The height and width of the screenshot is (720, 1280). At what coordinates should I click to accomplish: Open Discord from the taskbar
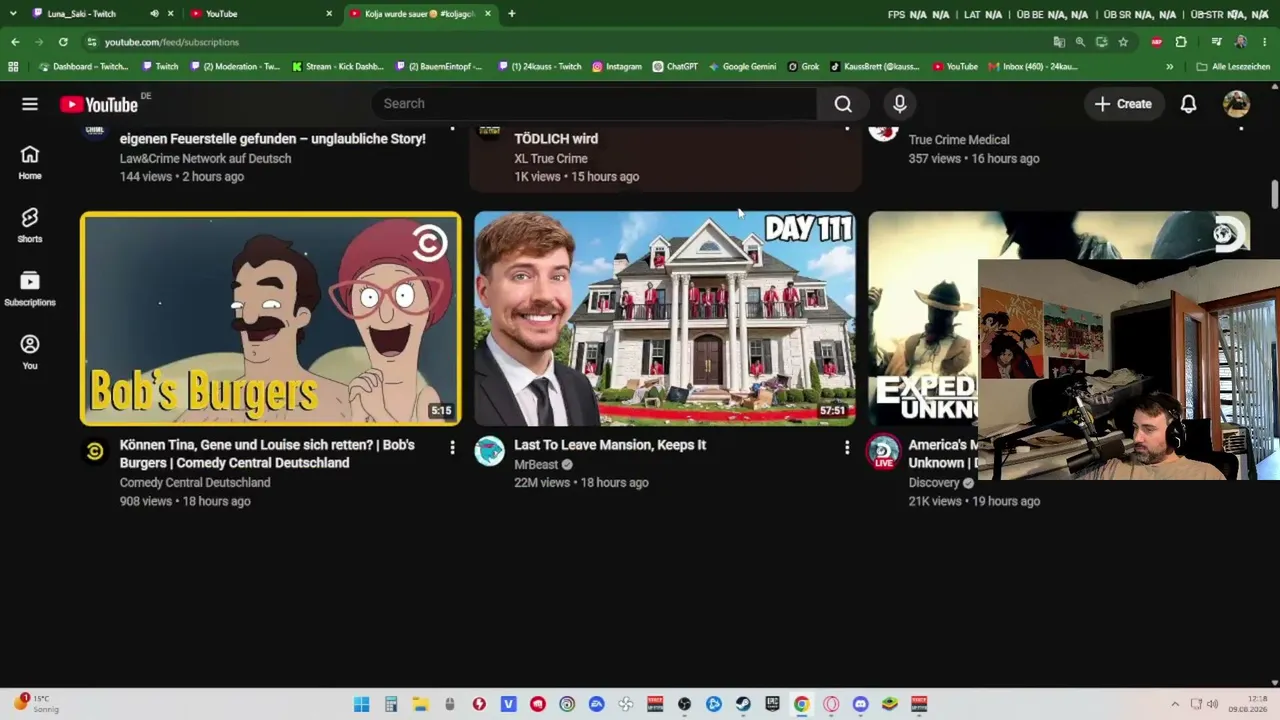[x=860, y=704]
